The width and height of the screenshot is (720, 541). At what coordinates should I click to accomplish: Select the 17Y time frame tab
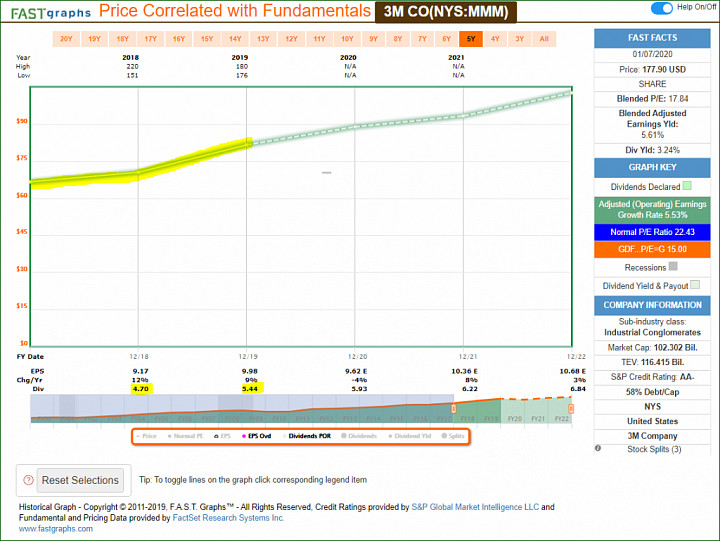point(151,39)
